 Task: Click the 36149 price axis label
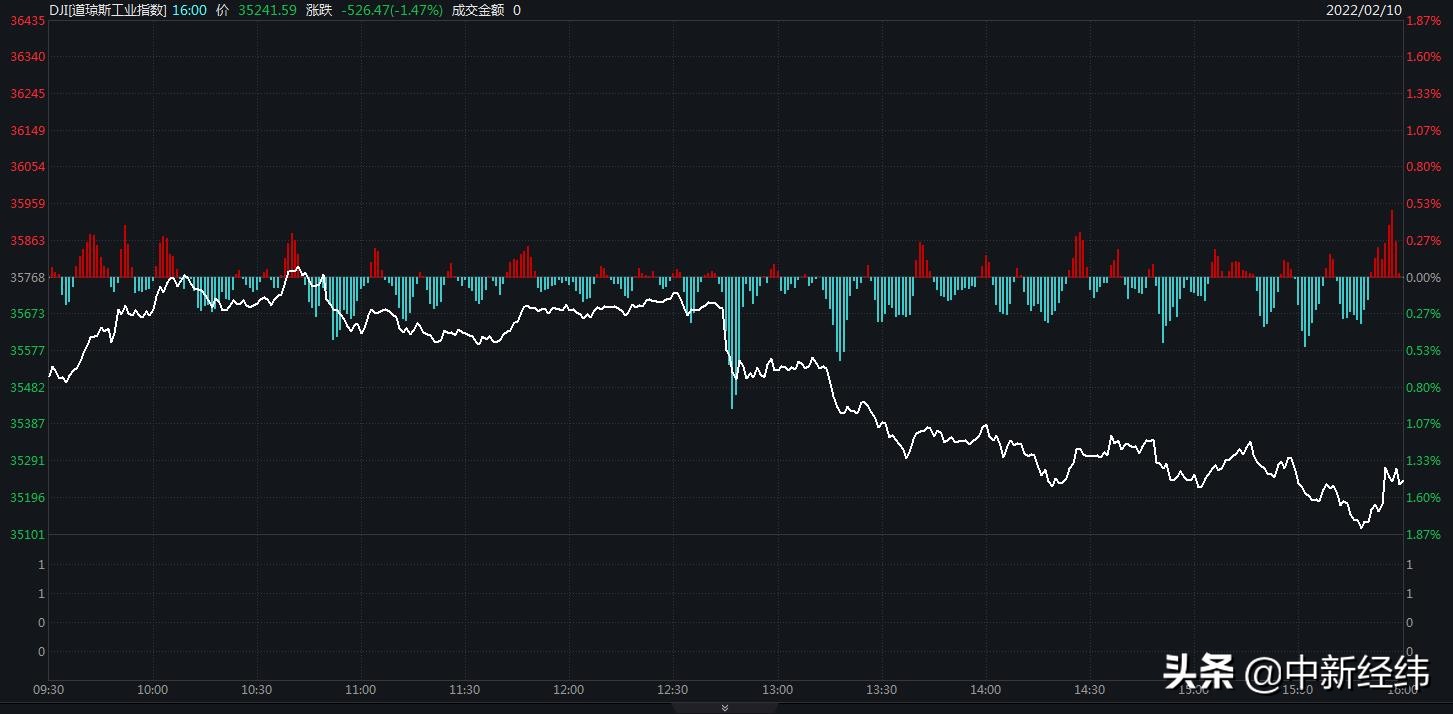coord(27,131)
